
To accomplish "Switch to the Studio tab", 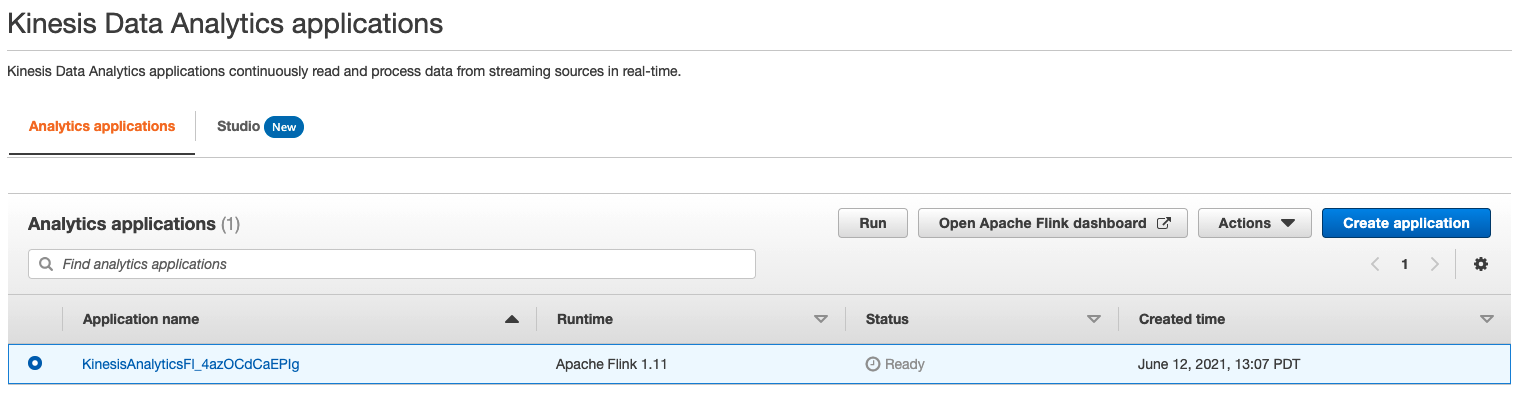I will click(238, 126).
